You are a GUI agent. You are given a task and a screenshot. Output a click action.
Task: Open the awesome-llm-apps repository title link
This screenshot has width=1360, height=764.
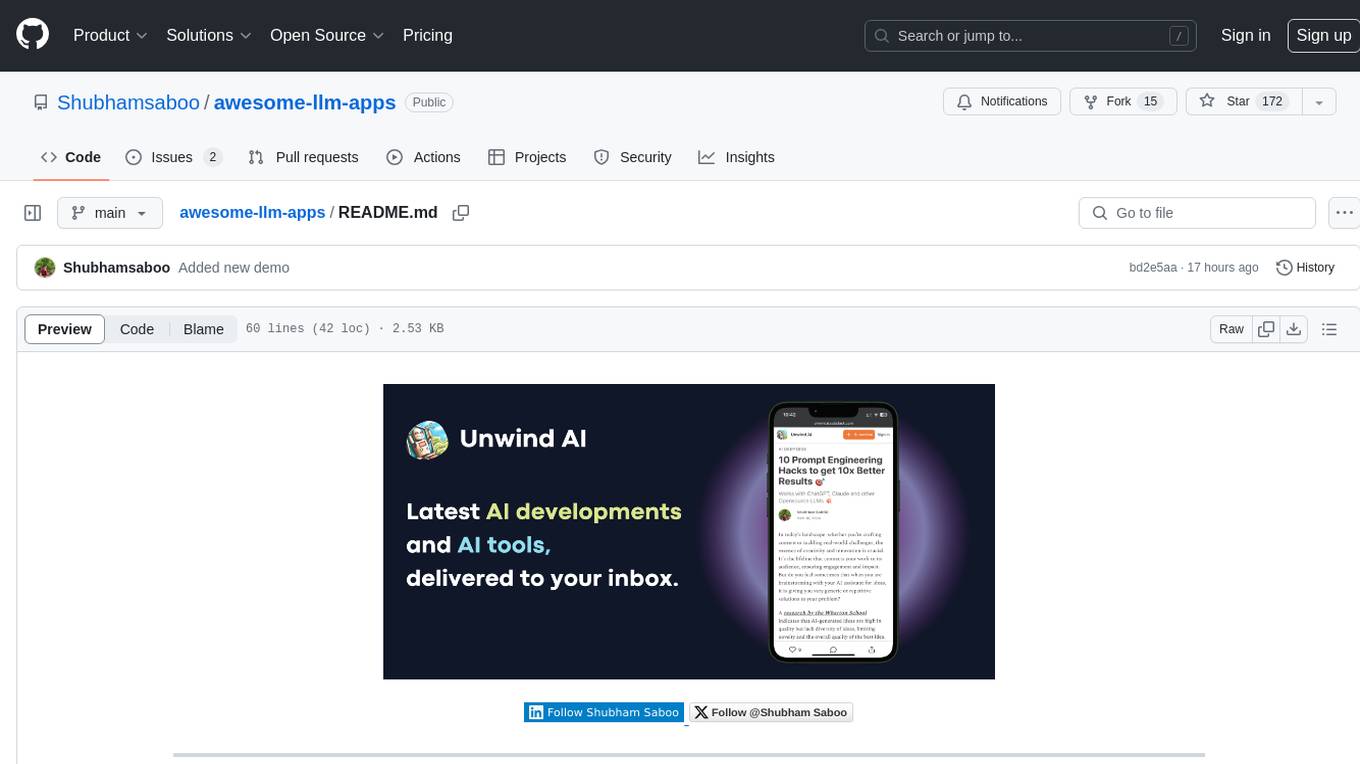(x=305, y=102)
